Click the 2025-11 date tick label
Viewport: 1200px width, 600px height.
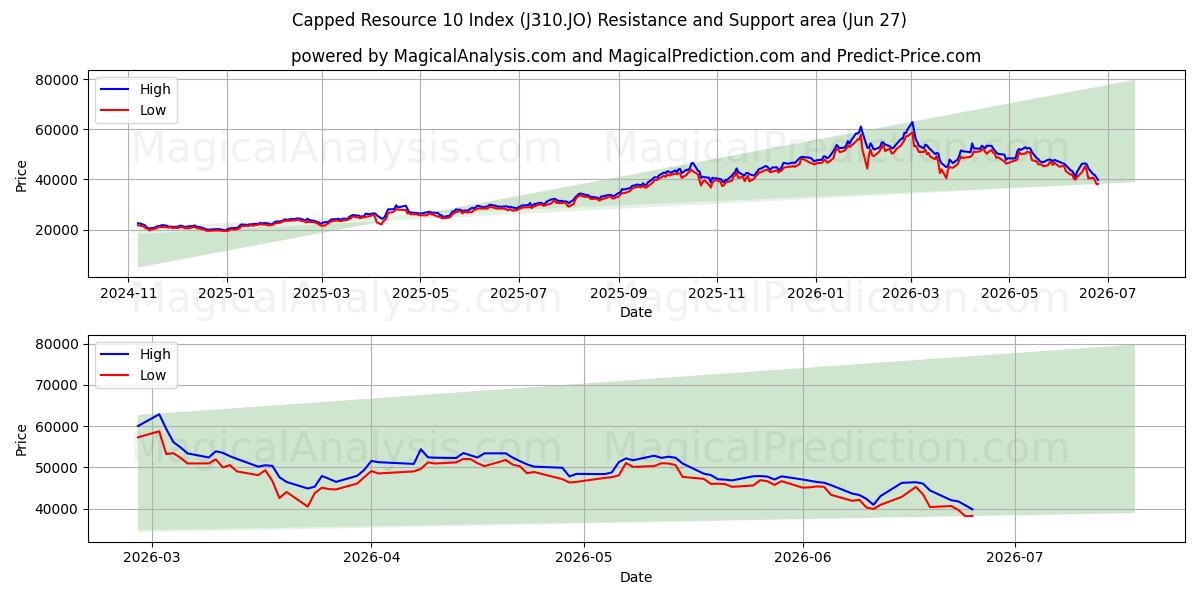pyautogui.click(x=716, y=294)
